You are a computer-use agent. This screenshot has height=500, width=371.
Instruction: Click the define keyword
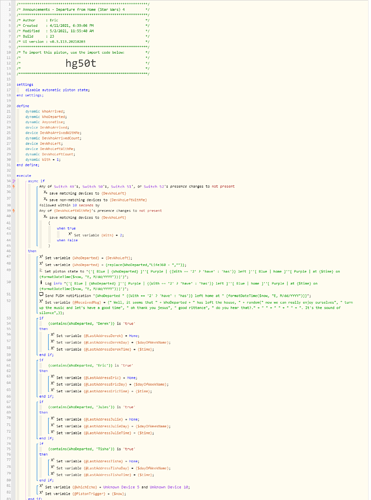pyautogui.click(x=23, y=106)
